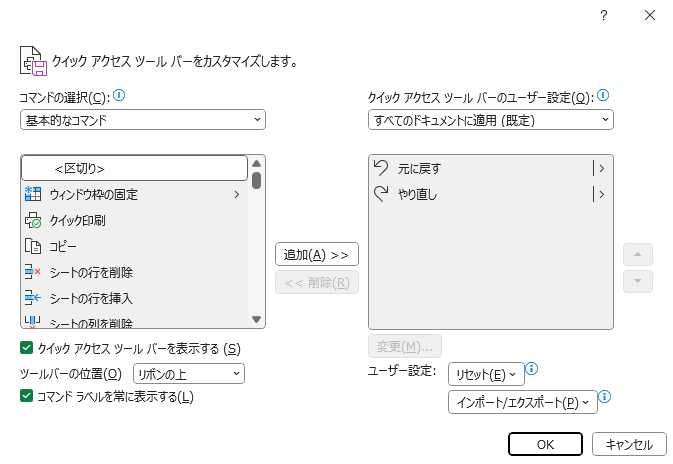Screen dimensions: 673x464
Task: Click info icon beside コマンドの選択 label
Action: click(119, 96)
